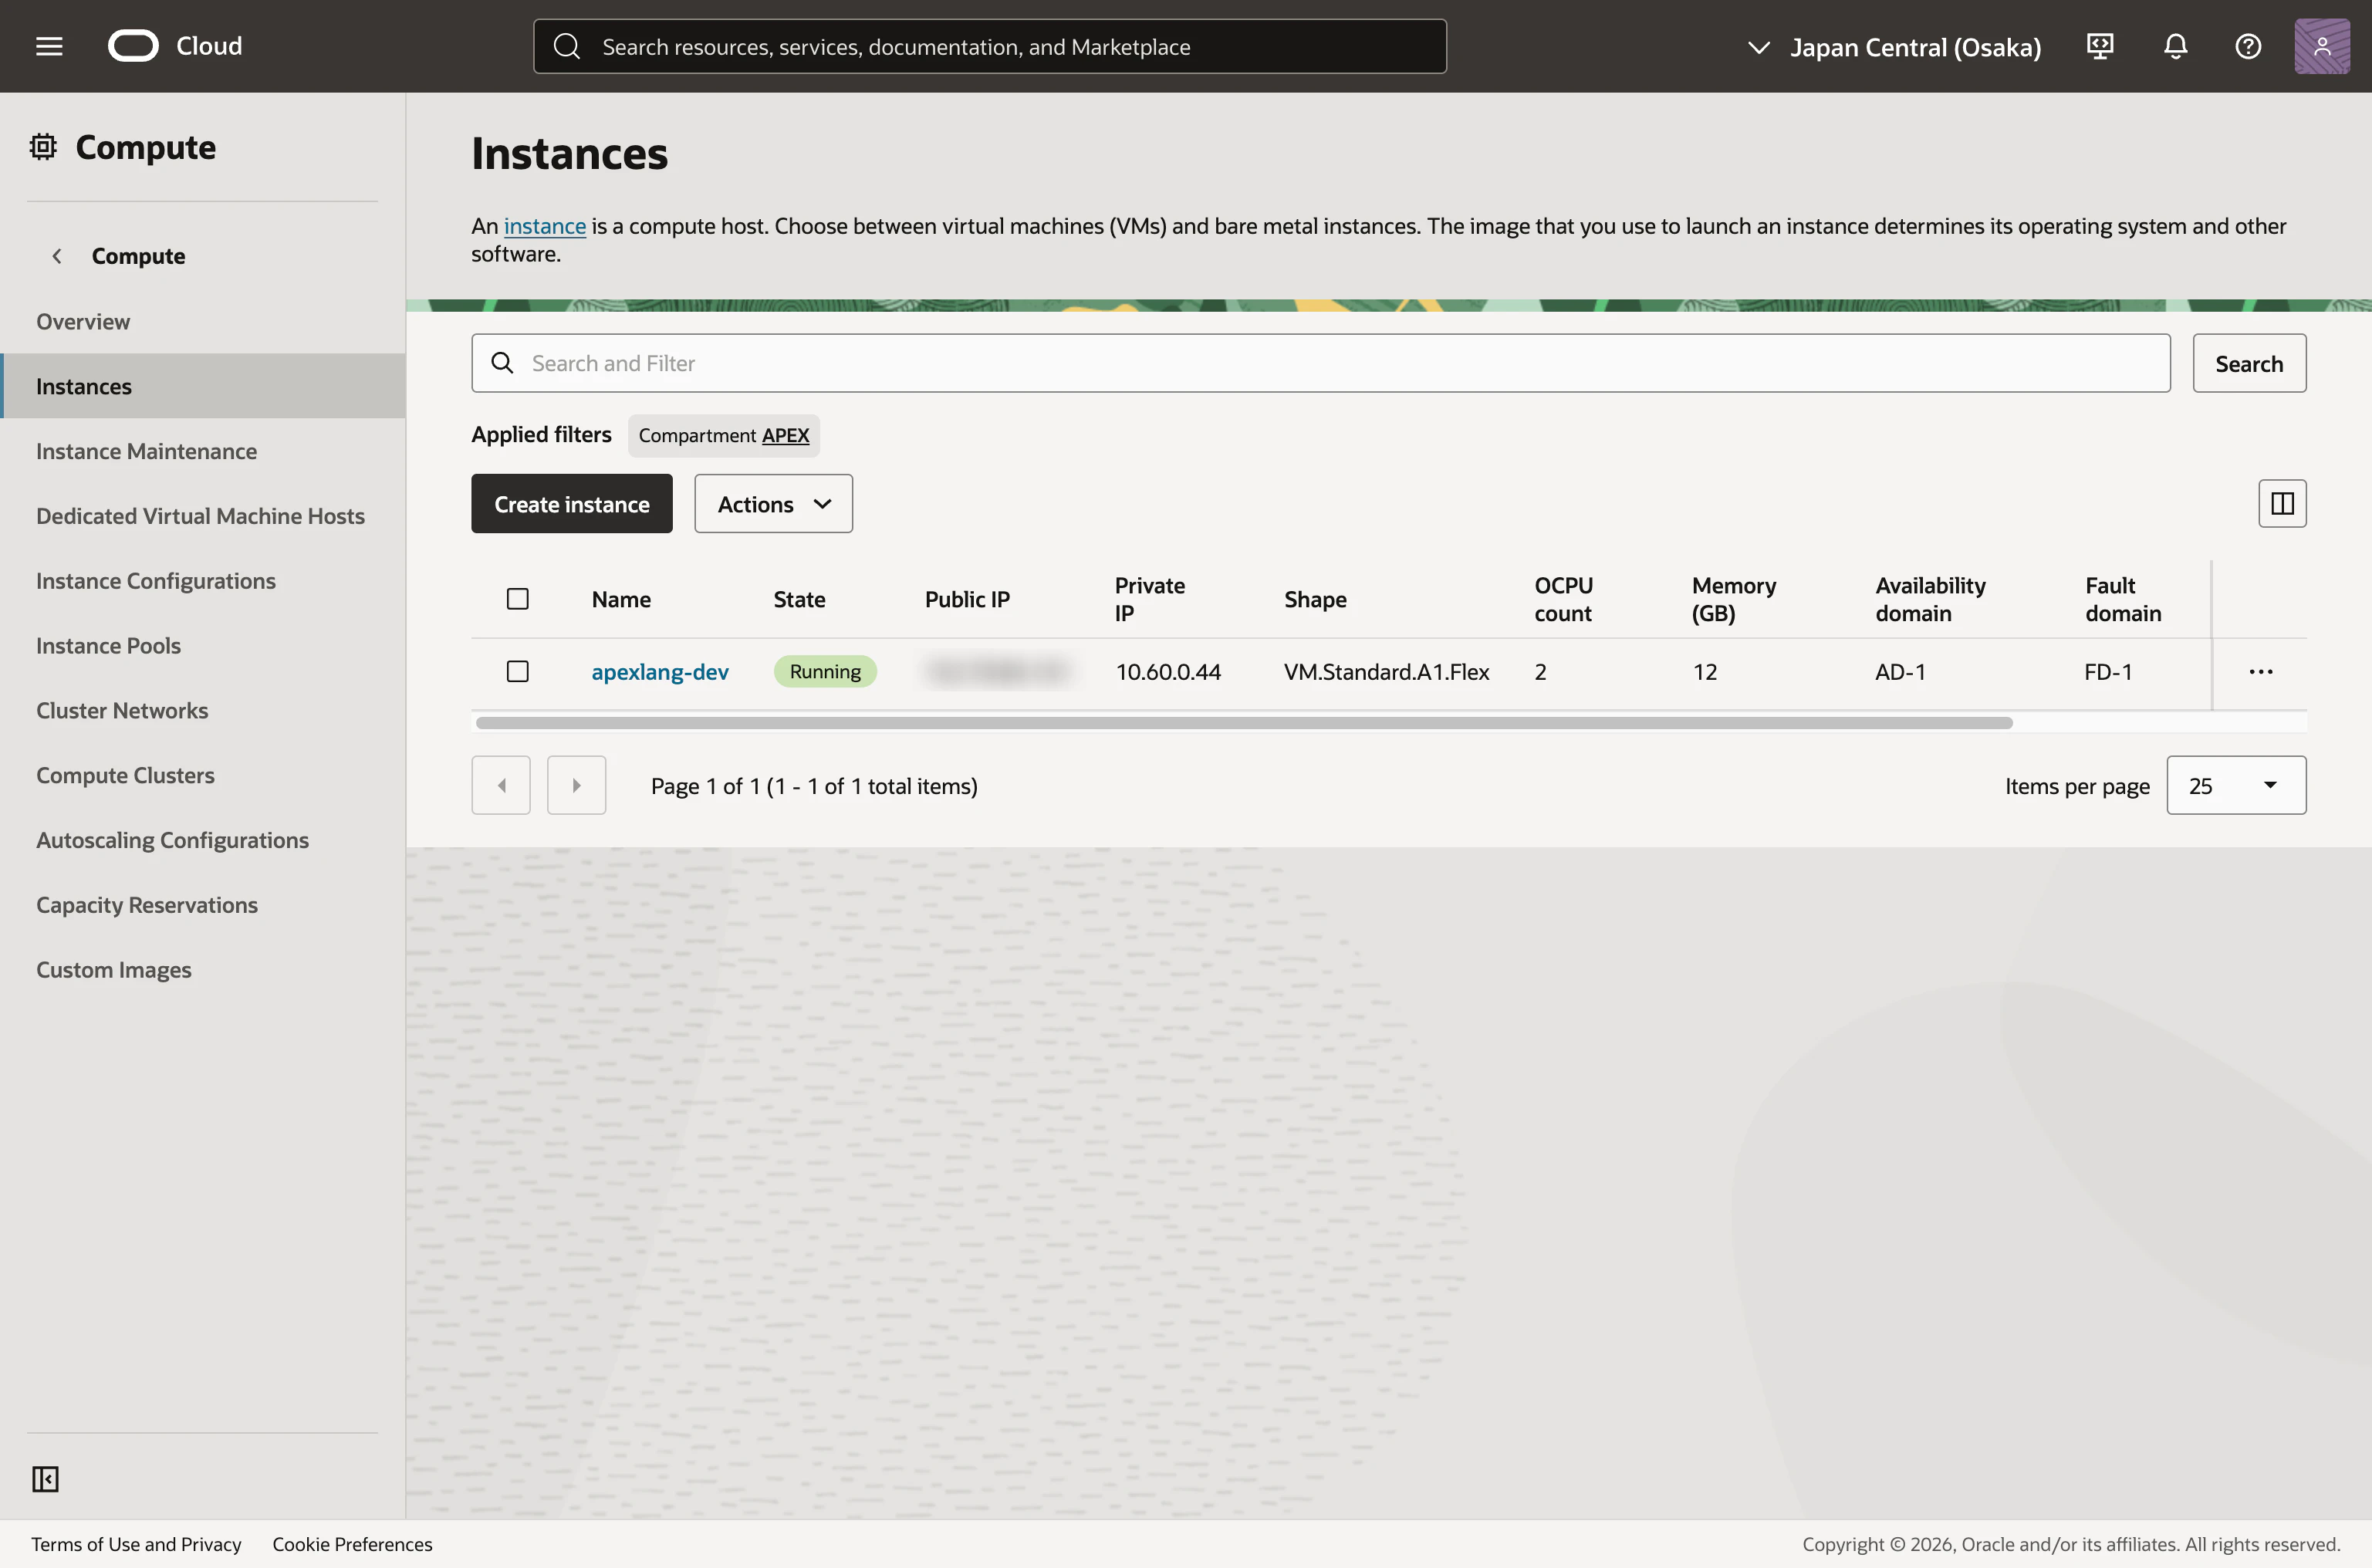Open the Japan Central (Osaka) region selector

coord(1894,47)
